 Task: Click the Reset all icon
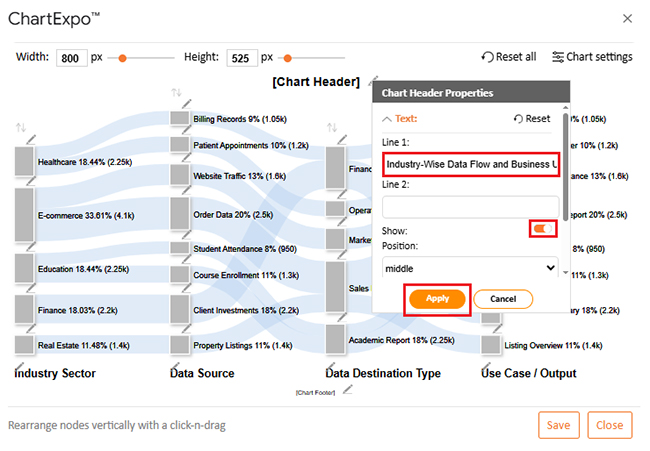(487, 57)
